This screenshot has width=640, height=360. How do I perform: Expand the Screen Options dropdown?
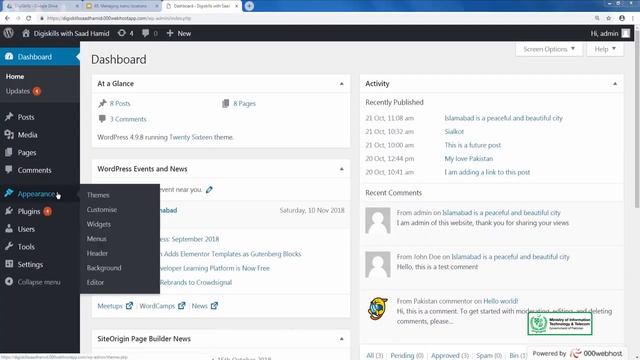click(549, 49)
